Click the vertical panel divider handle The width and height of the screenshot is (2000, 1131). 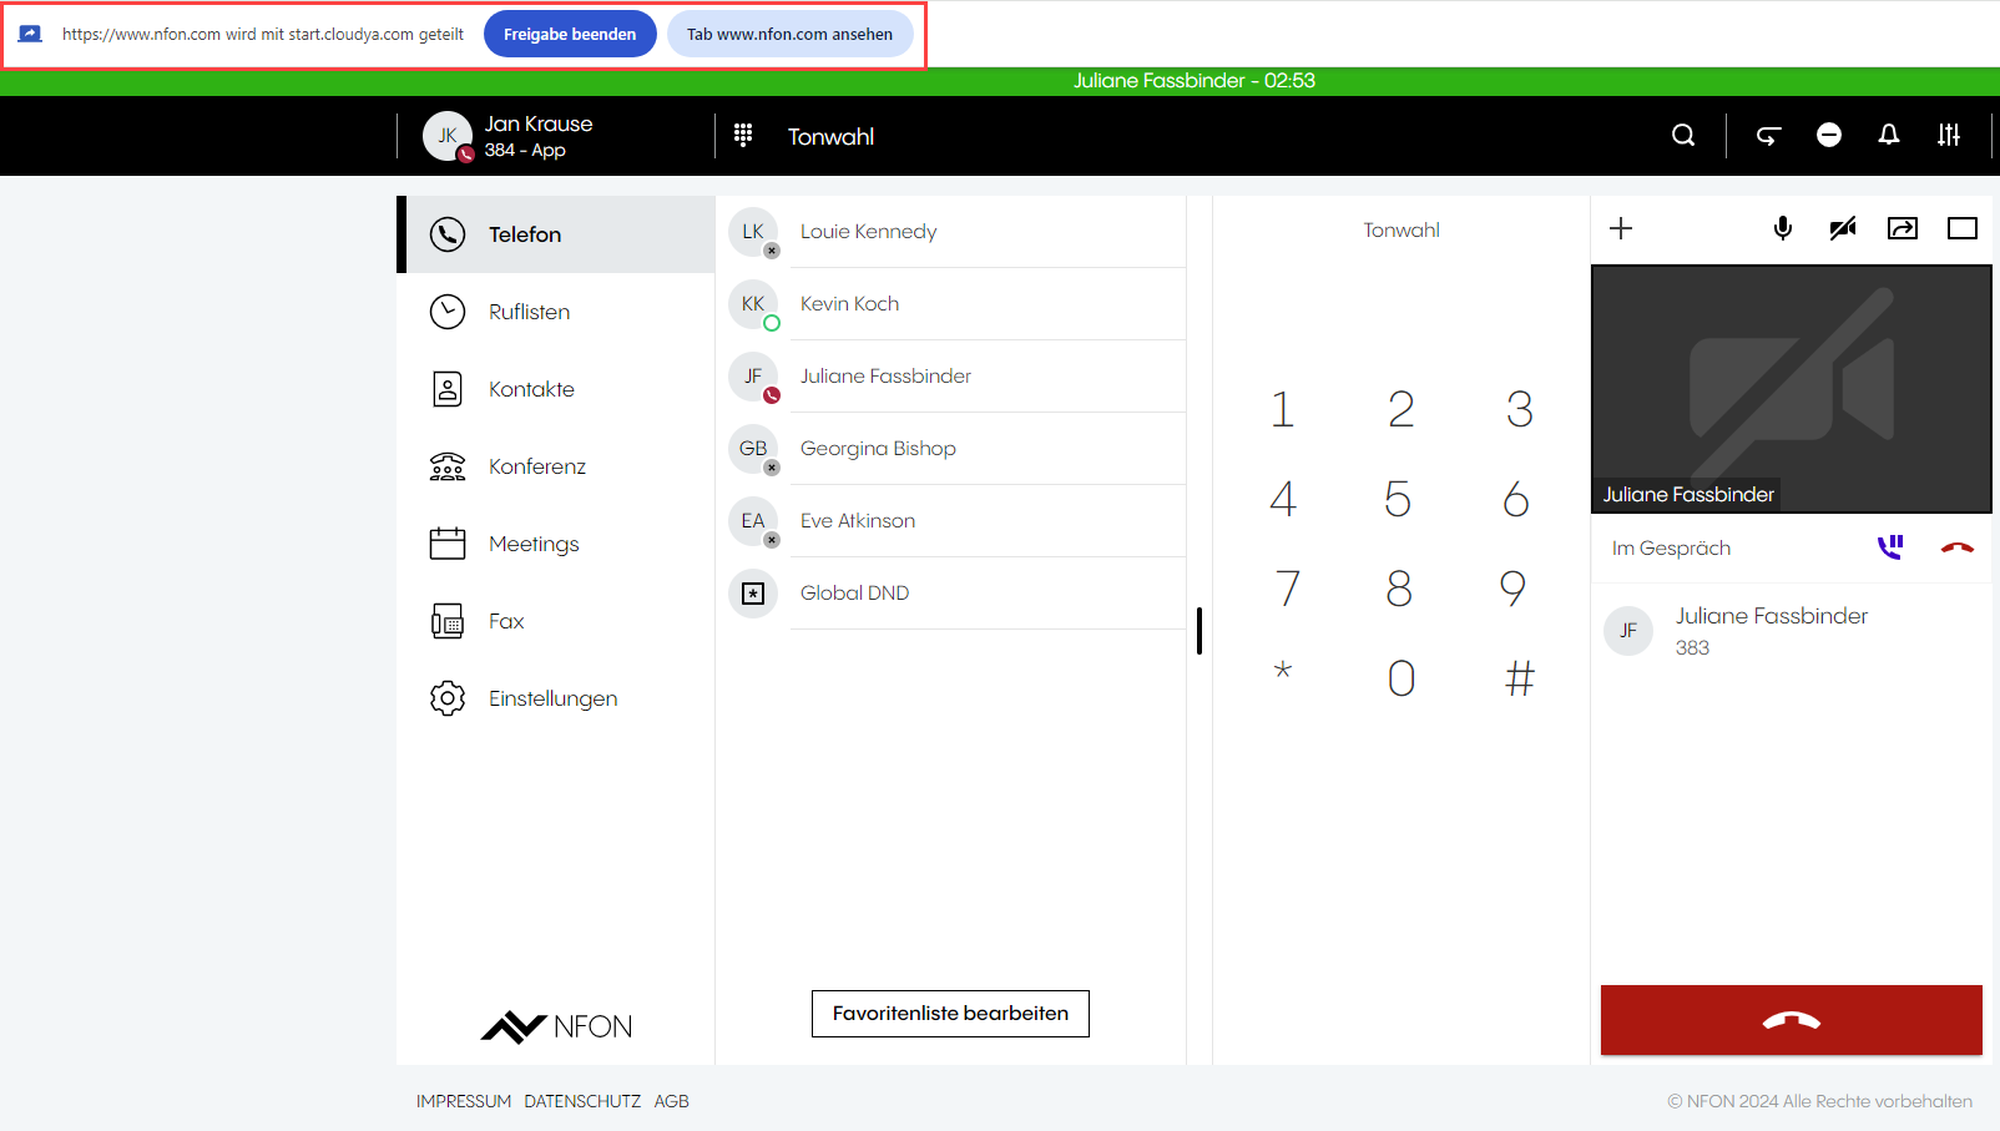(1199, 630)
